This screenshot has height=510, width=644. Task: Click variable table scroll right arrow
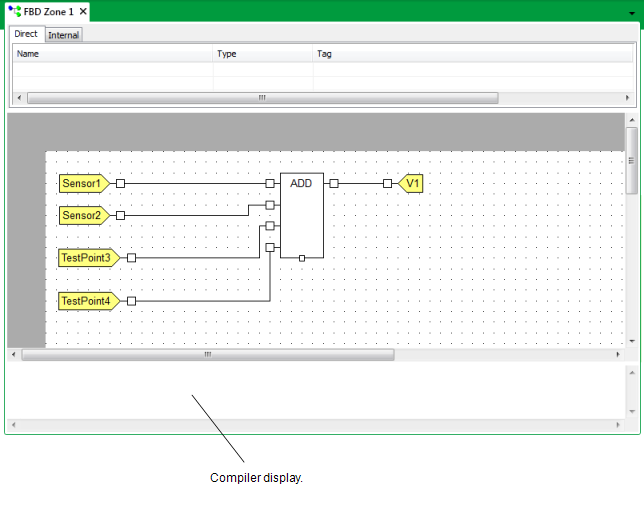click(x=627, y=98)
